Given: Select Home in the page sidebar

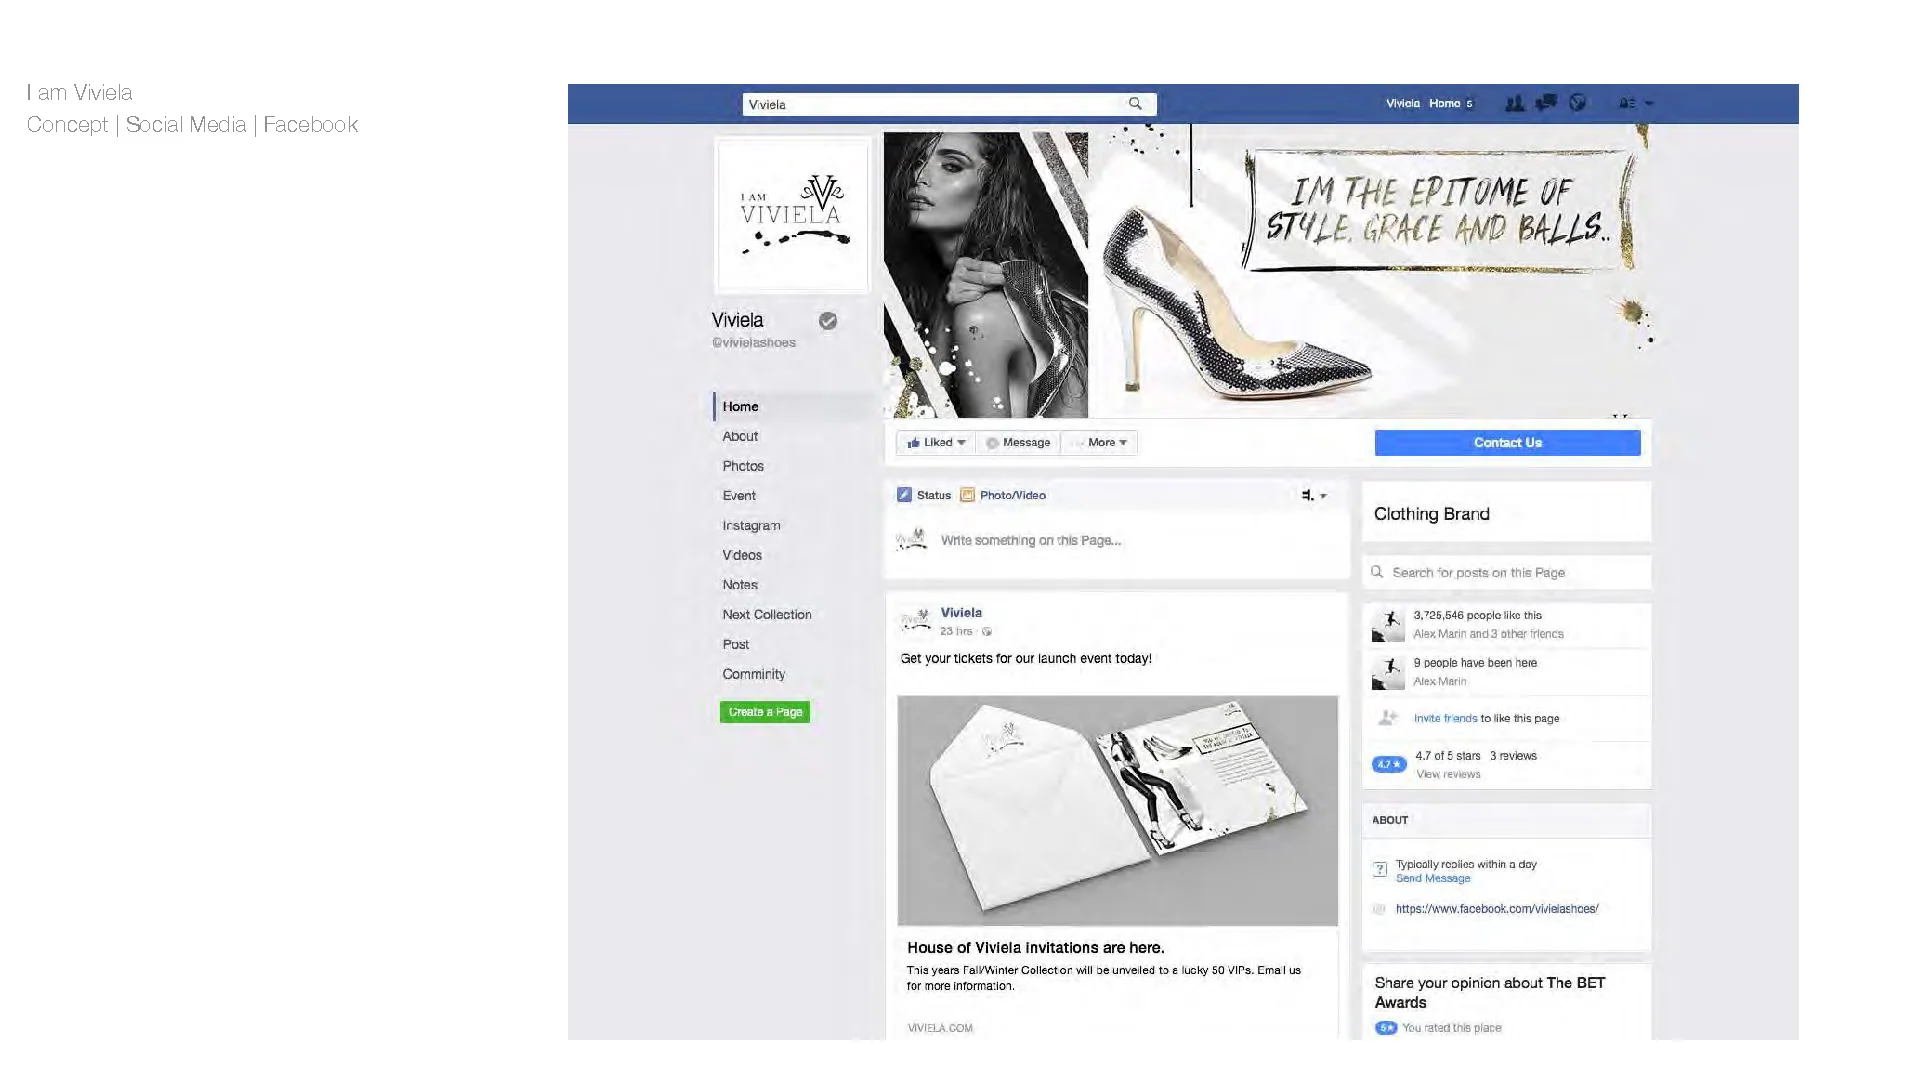Looking at the screenshot, I should pyautogui.click(x=741, y=406).
